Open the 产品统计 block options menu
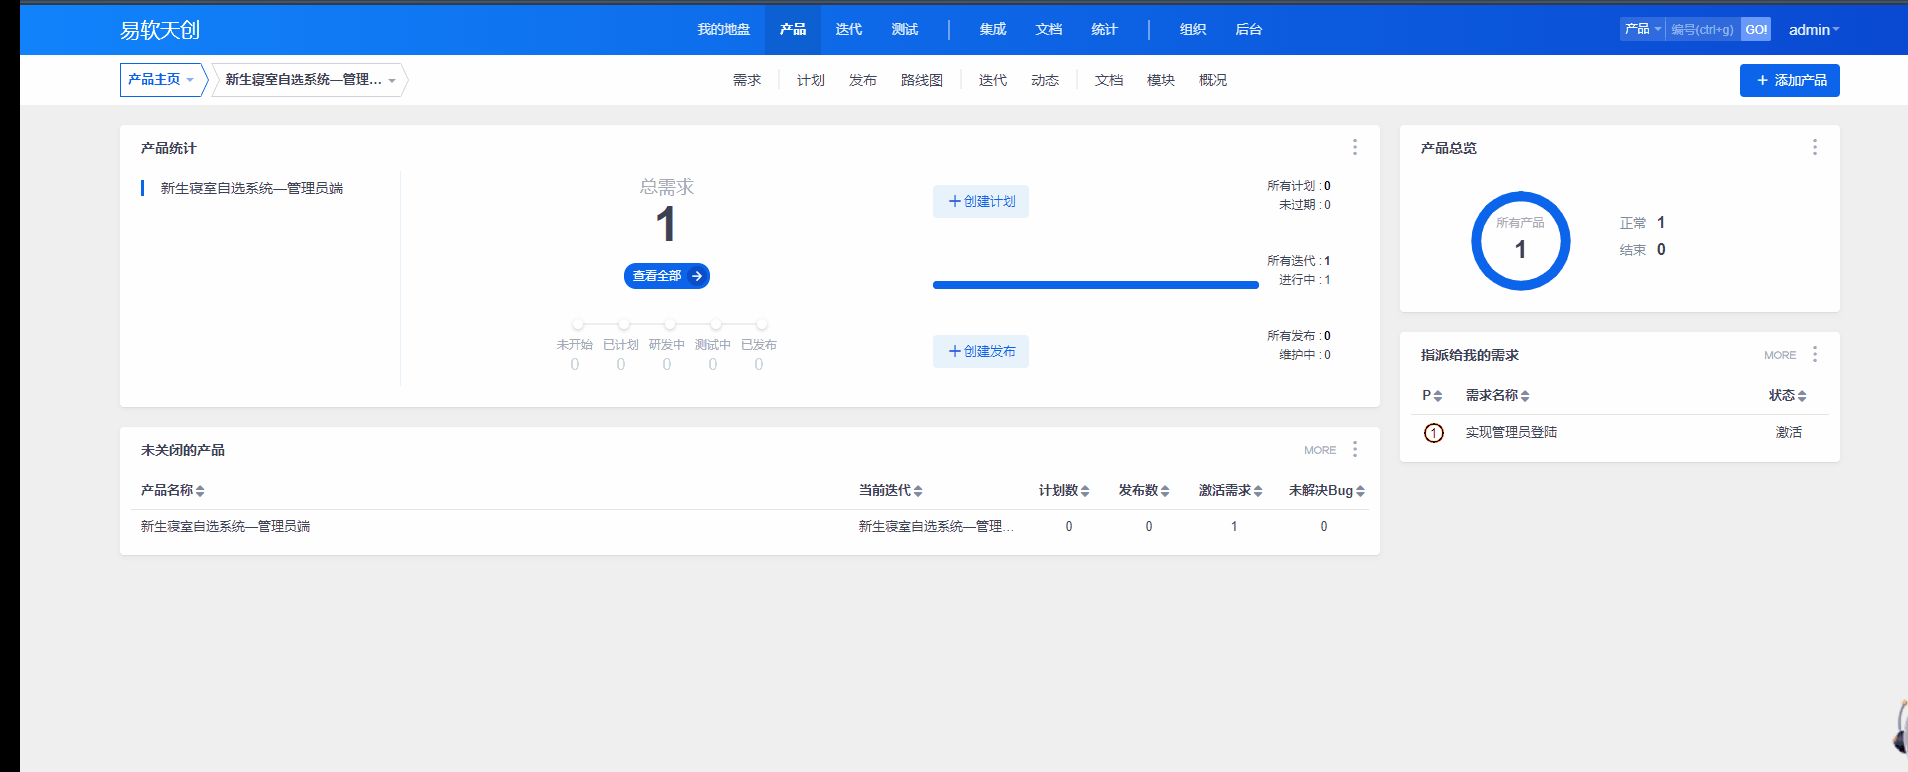Screen dimensions: 1908x772 pos(1355,147)
